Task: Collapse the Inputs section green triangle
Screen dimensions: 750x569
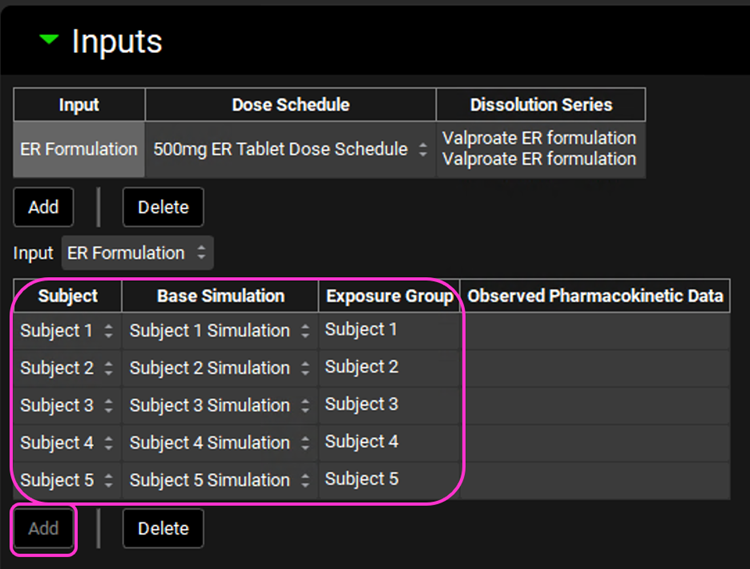Action: (x=48, y=41)
